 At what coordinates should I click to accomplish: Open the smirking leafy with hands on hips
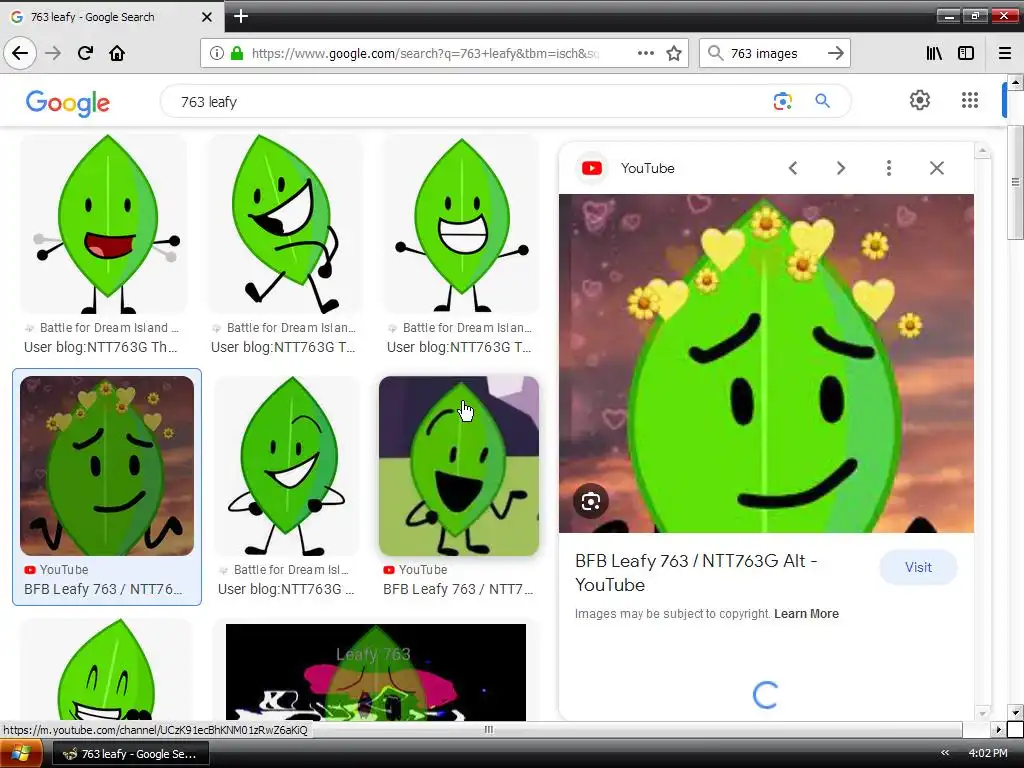(287, 466)
